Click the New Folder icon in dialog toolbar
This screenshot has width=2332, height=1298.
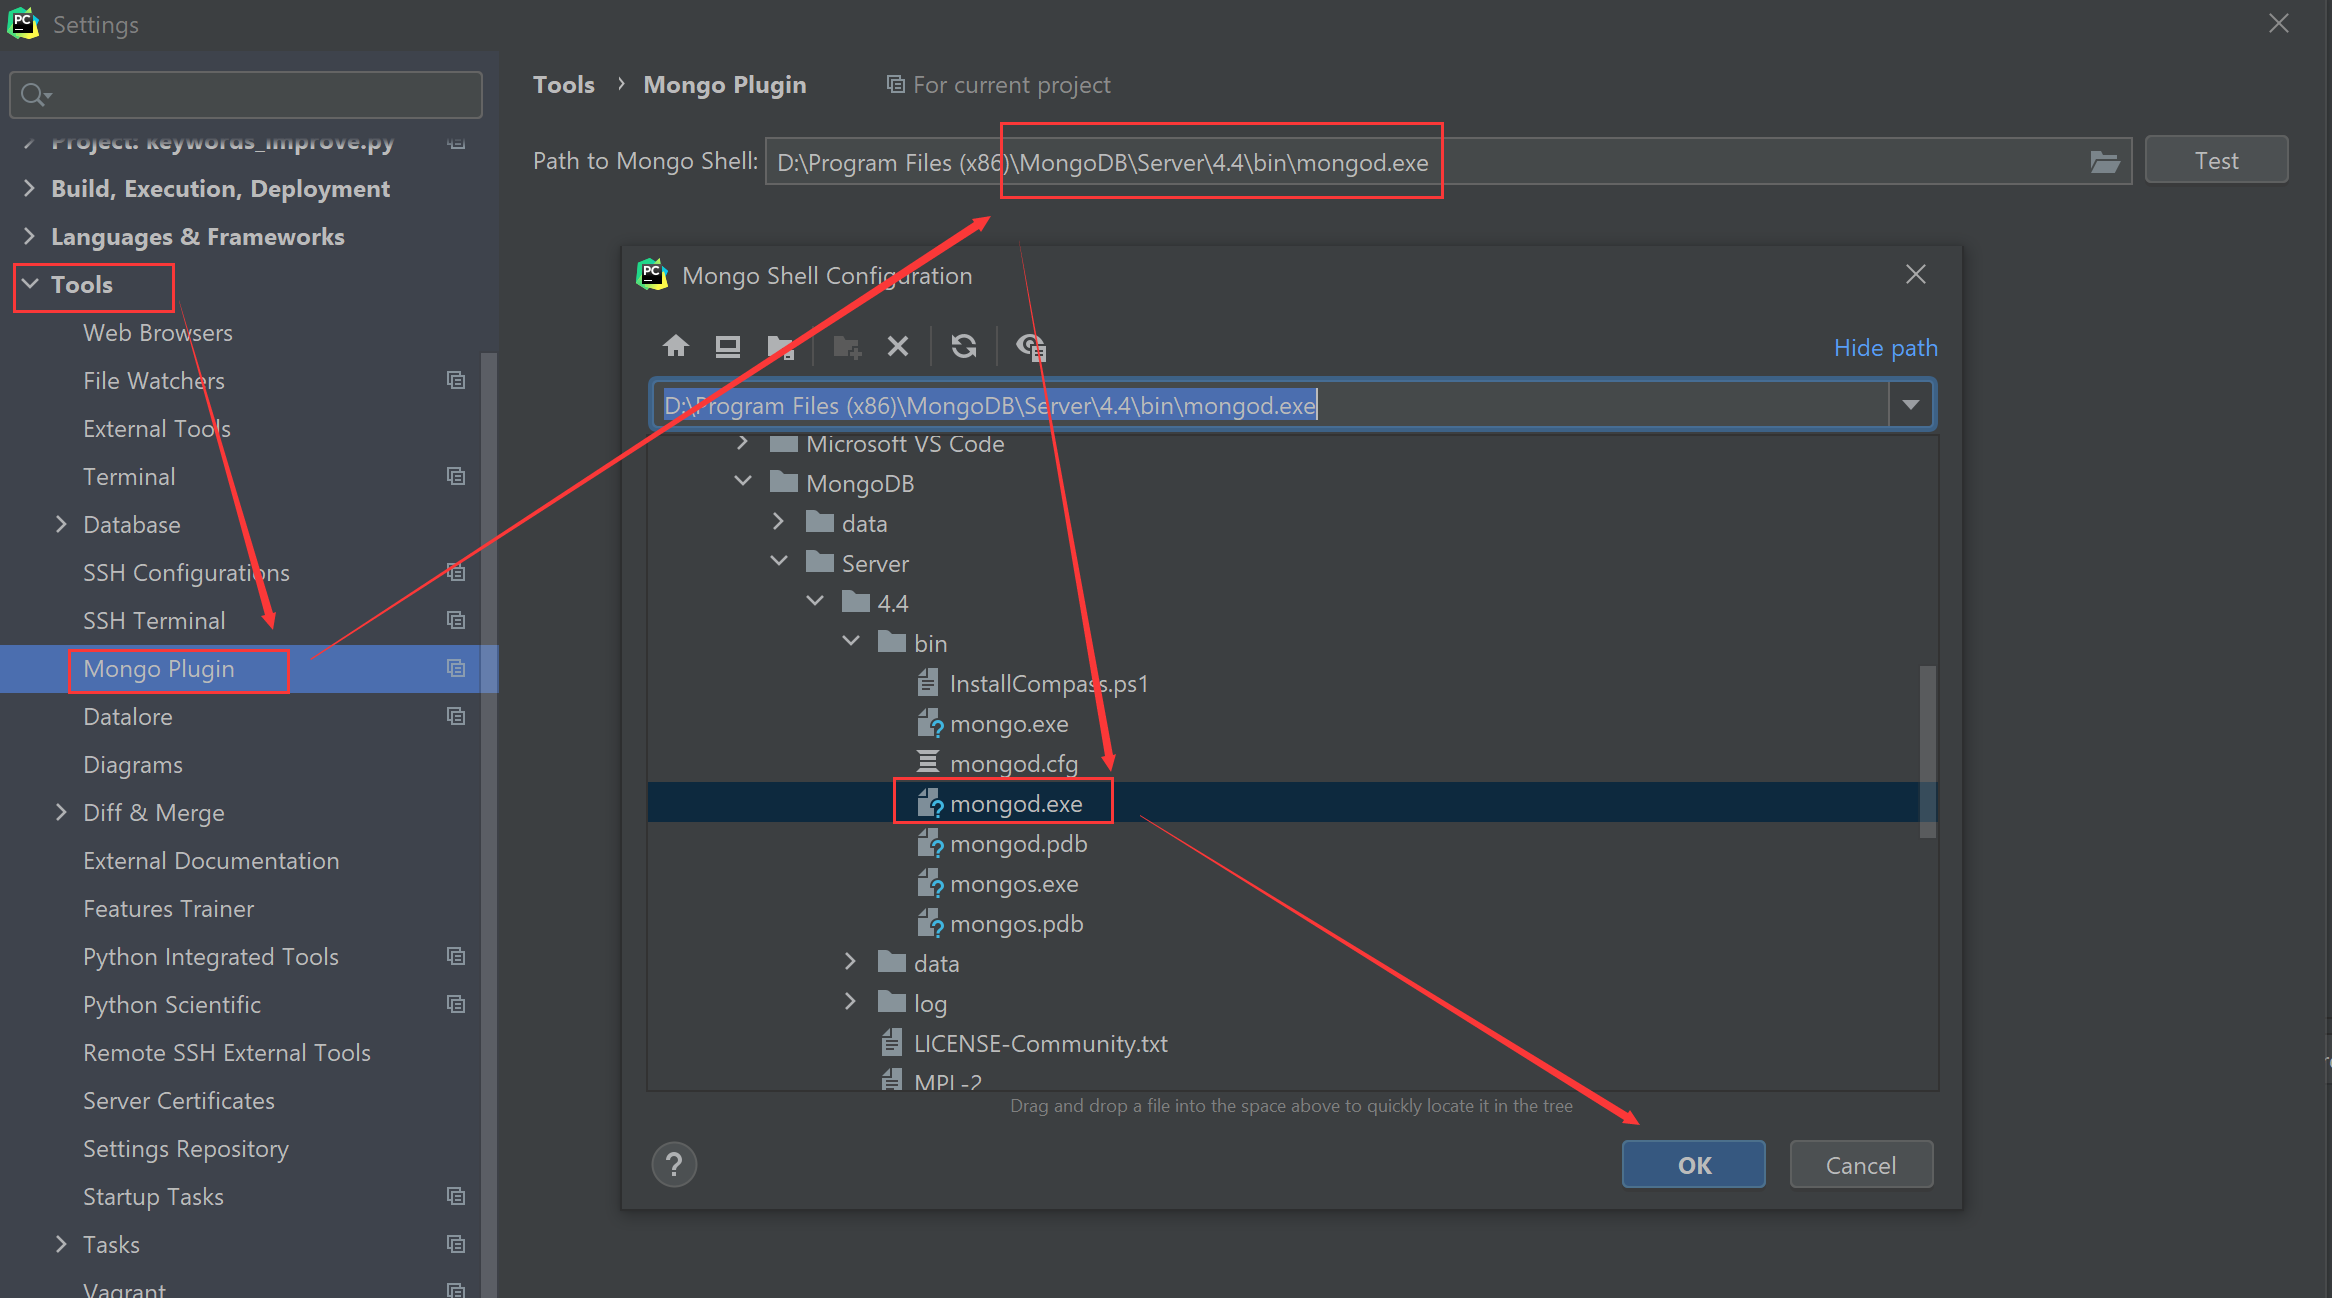[846, 346]
